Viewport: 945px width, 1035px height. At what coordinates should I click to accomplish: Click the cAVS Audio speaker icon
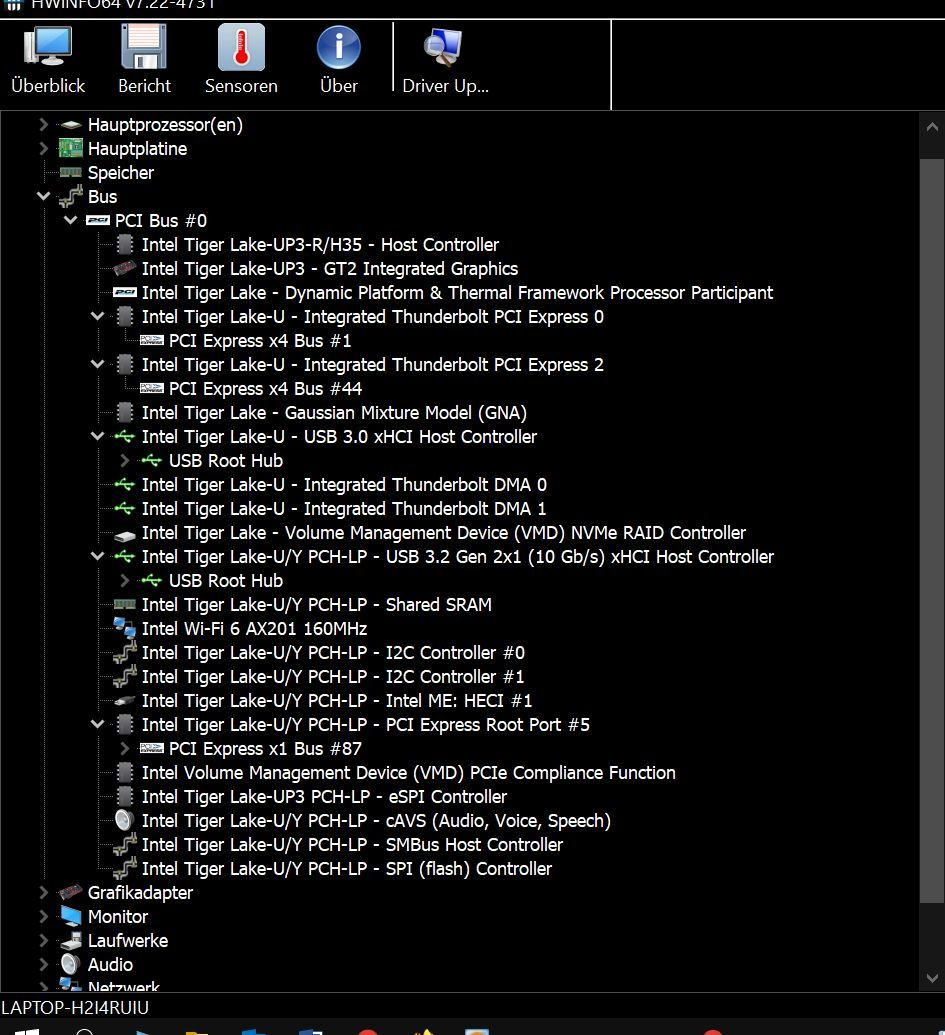coord(125,820)
